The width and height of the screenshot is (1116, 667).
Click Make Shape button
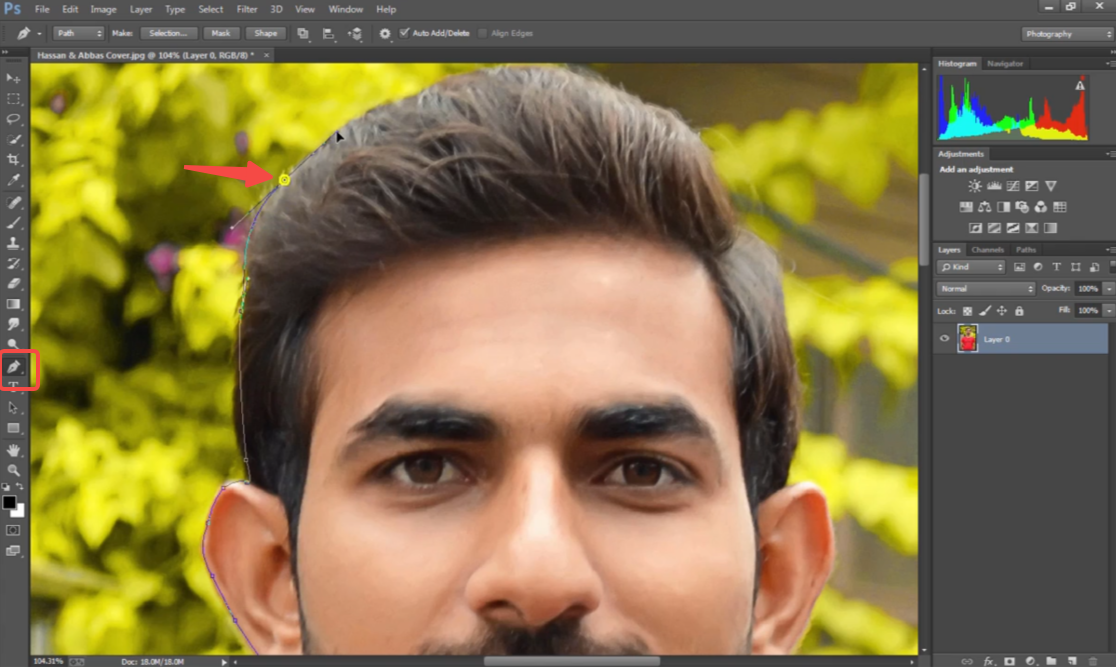[x=265, y=33]
